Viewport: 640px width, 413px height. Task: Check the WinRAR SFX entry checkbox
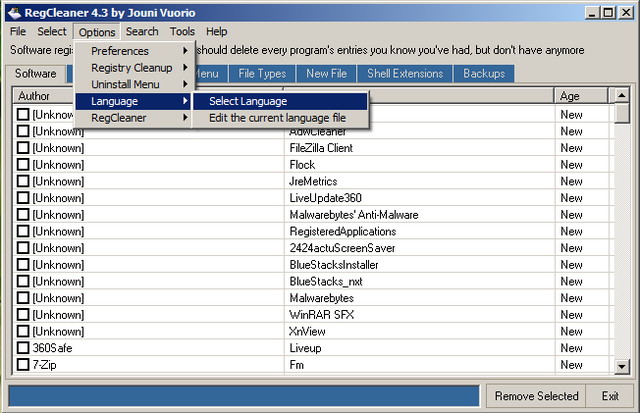point(23,315)
